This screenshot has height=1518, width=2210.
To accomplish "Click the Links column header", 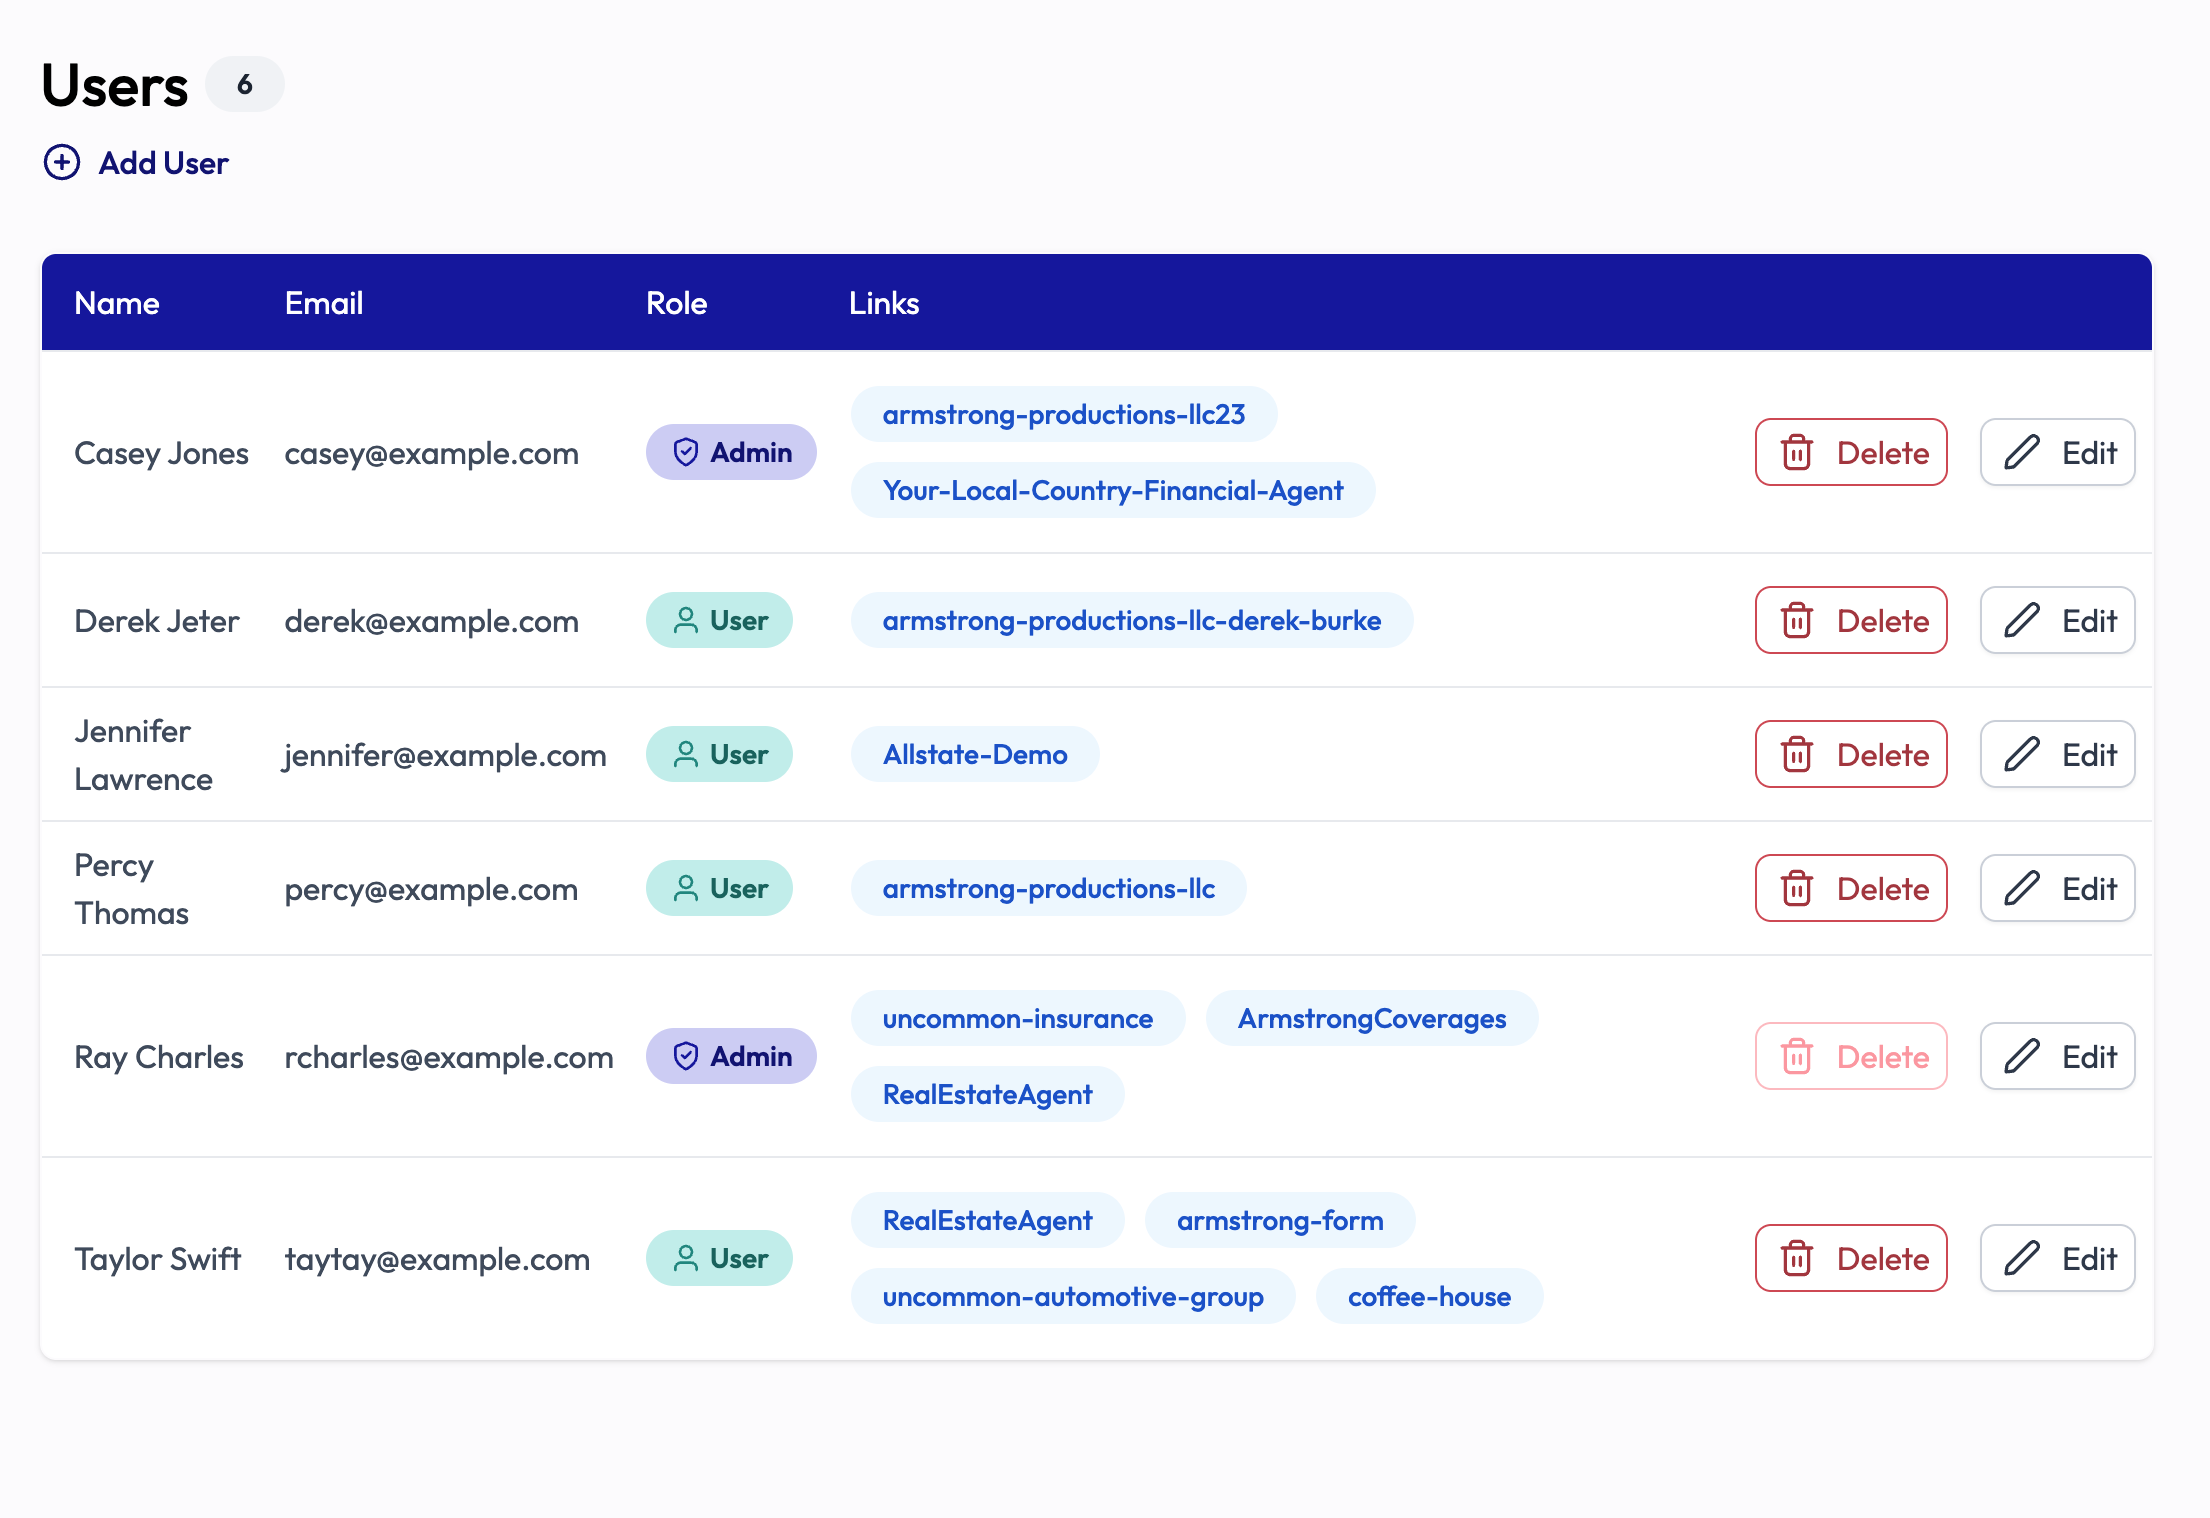I will tap(885, 302).
